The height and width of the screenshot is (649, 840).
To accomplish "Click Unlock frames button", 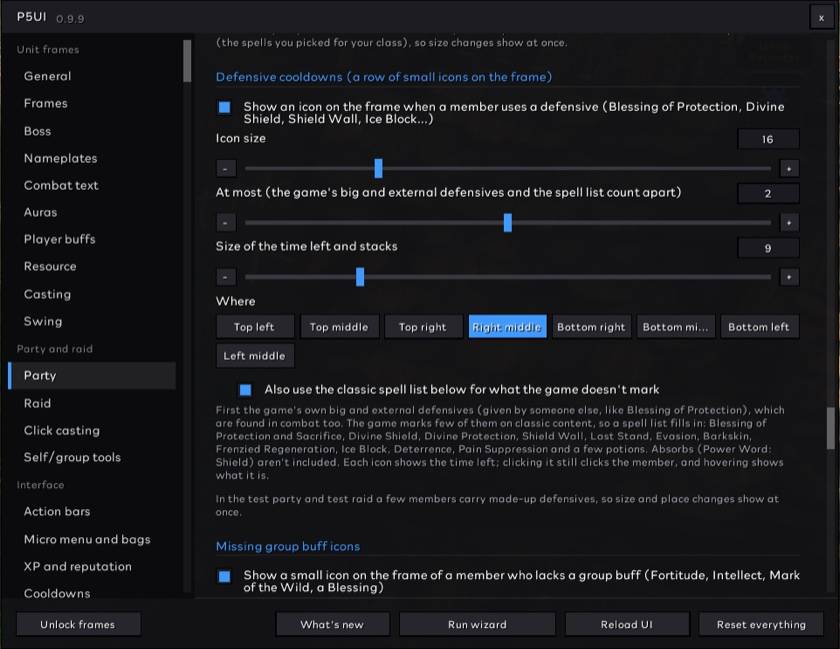I will pos(78,624).
